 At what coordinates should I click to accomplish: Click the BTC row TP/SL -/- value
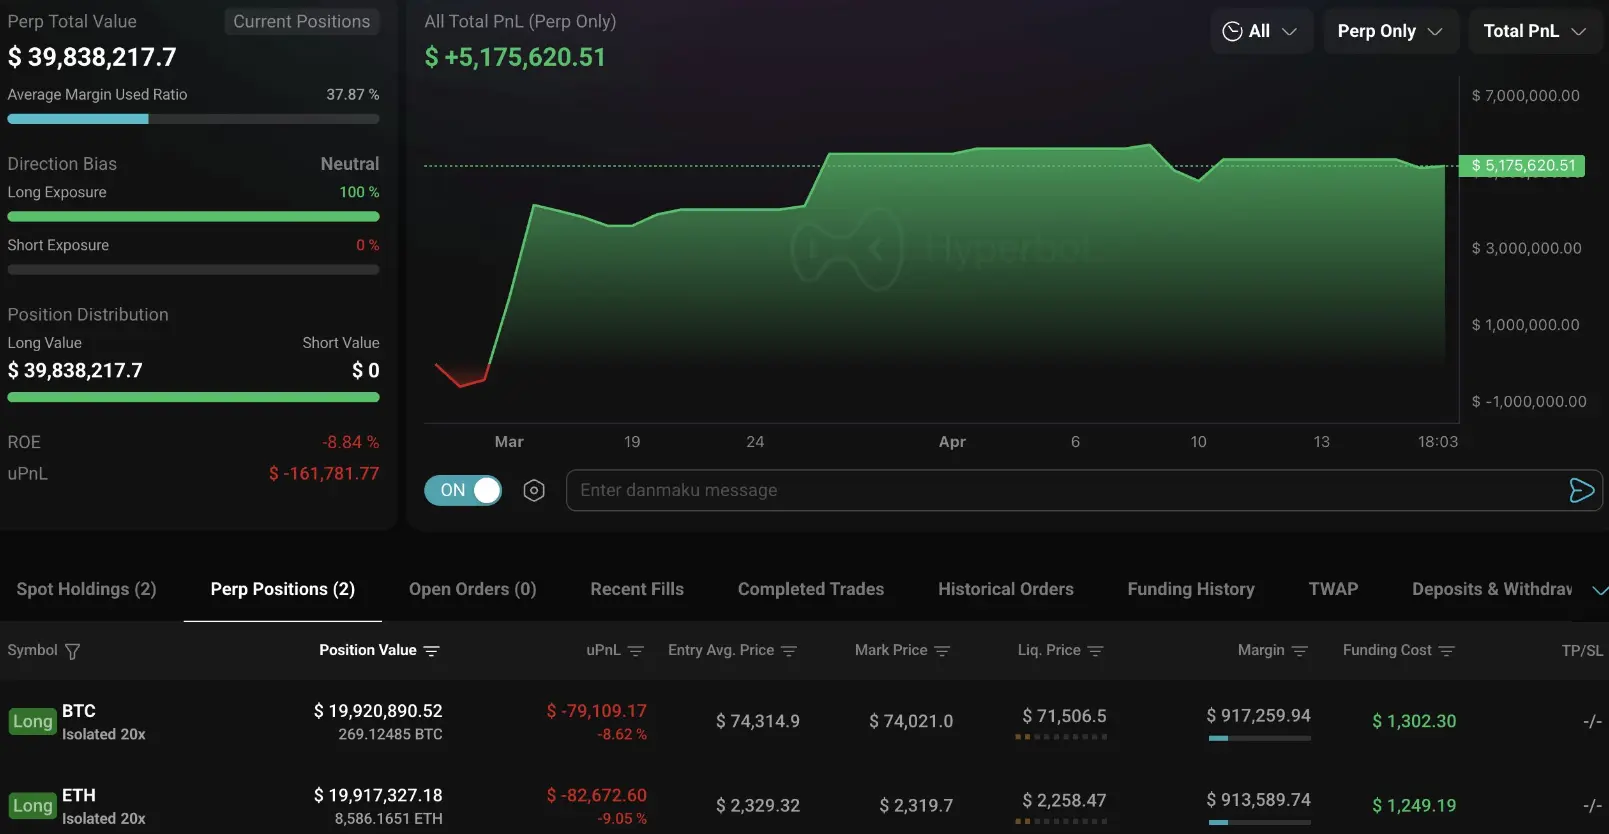tap(1593, 721)
